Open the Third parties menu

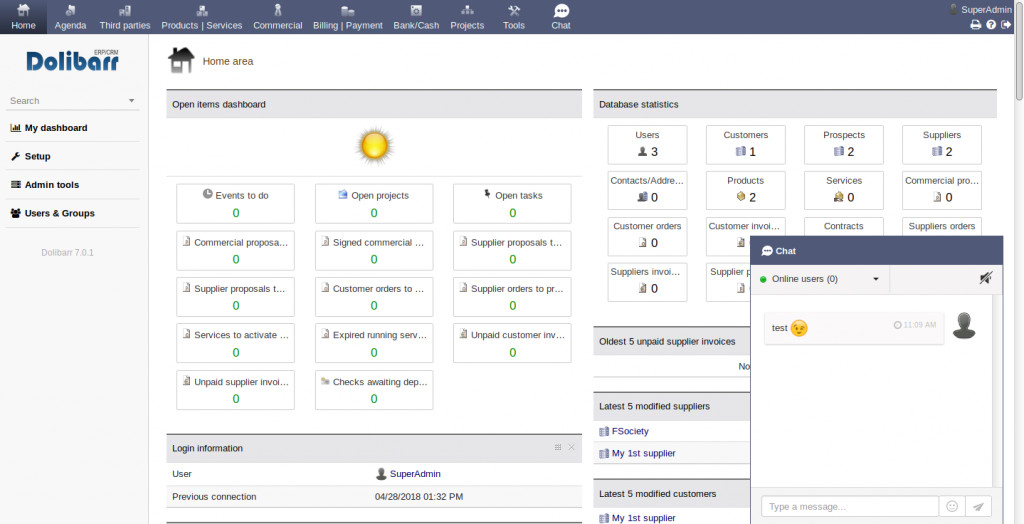[x=124, y=17]
